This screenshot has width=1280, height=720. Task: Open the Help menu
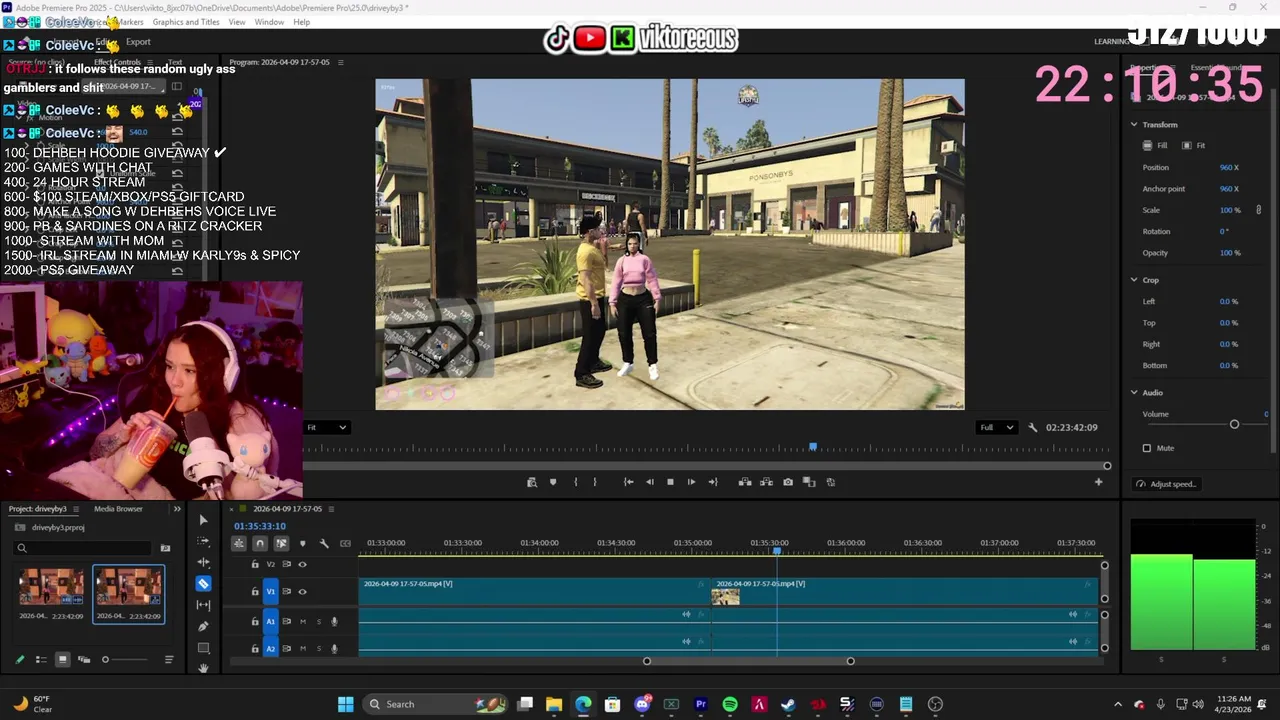coord(301,22)
